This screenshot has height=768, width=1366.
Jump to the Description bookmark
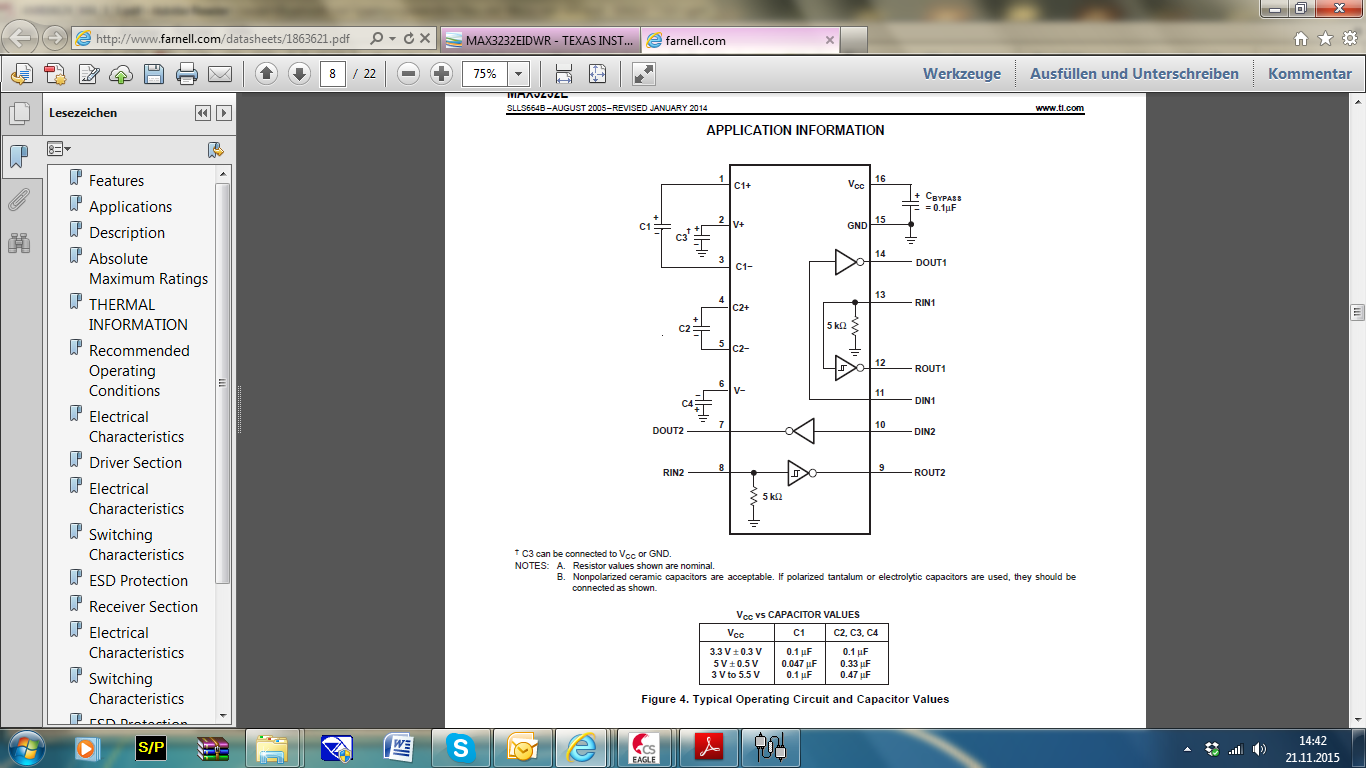click(x=127, y=233)
